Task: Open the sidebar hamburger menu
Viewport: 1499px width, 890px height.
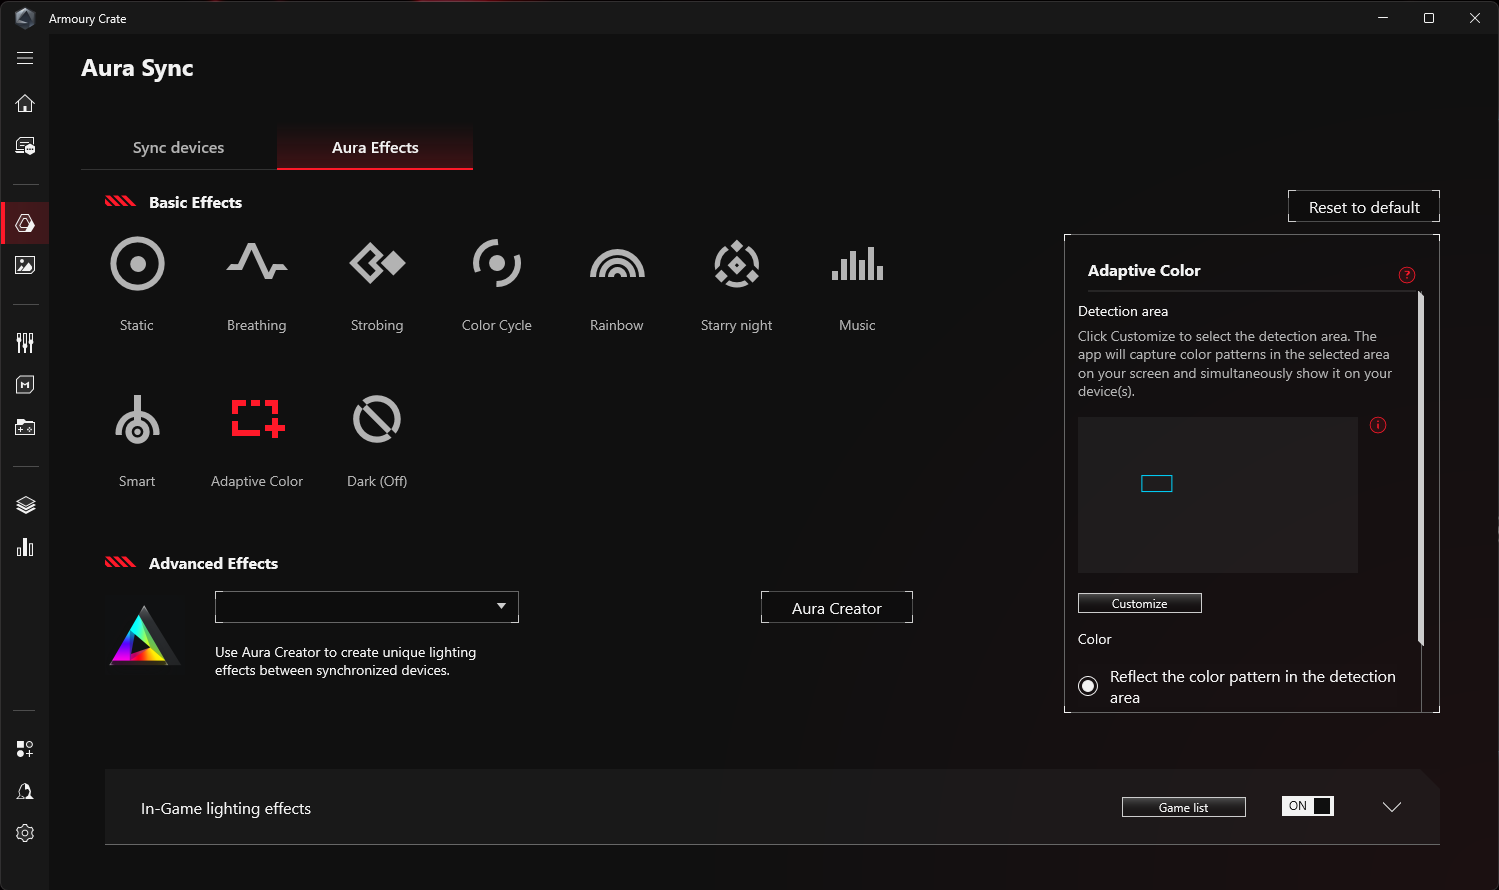Action: 25,57
